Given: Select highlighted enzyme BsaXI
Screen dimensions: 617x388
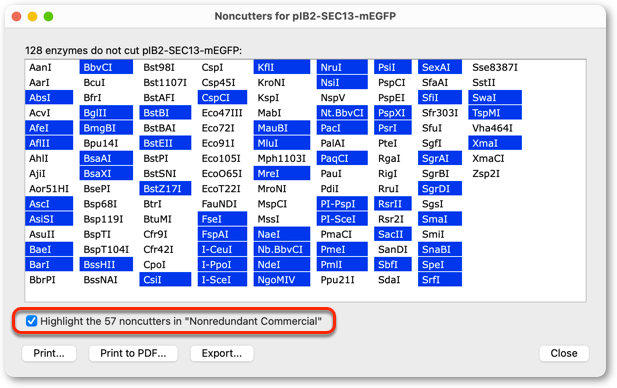Looking at the screenshot, I should (106, 174).
